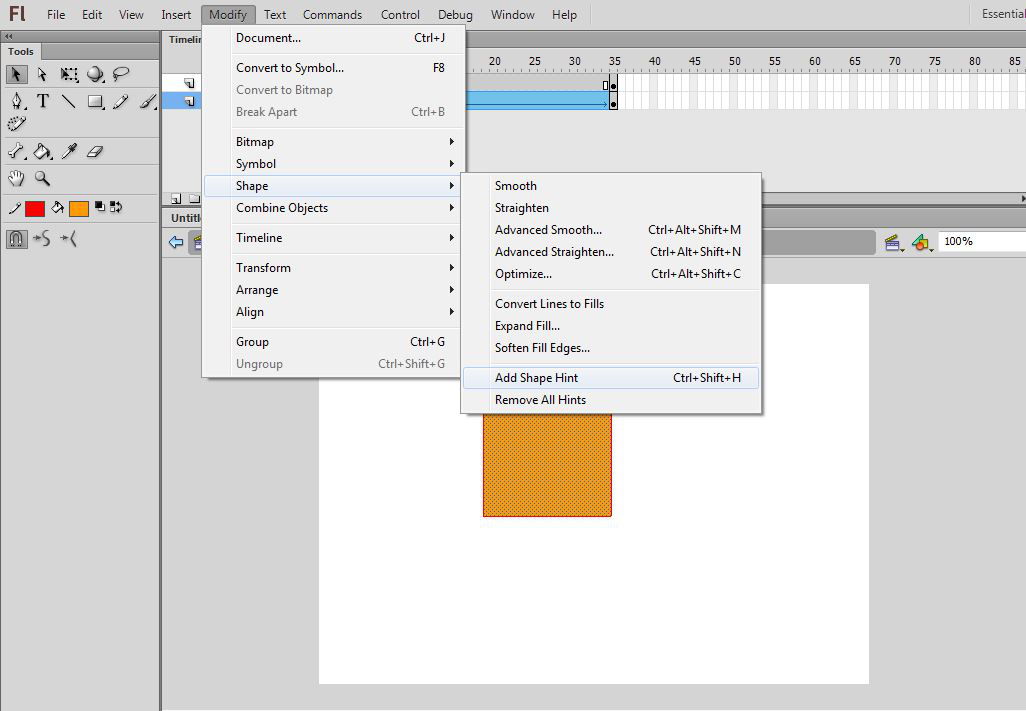Select the Selection (arrow) tool
Viewport: 1026px width, 711px height.
click(16, 74)
